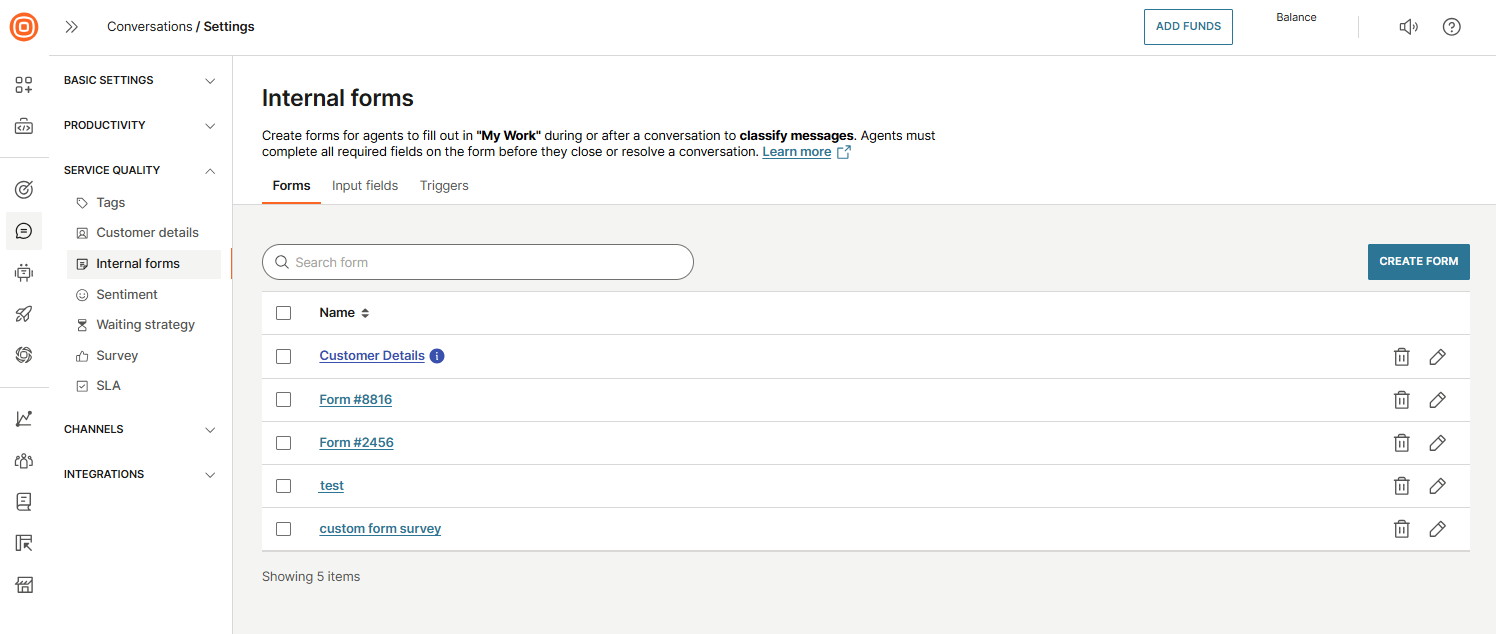Image resolution: width=1496 pixels, height=634 pixels.
Task: Click the edit pencil for test form
Action: [x=1437, y=486]
